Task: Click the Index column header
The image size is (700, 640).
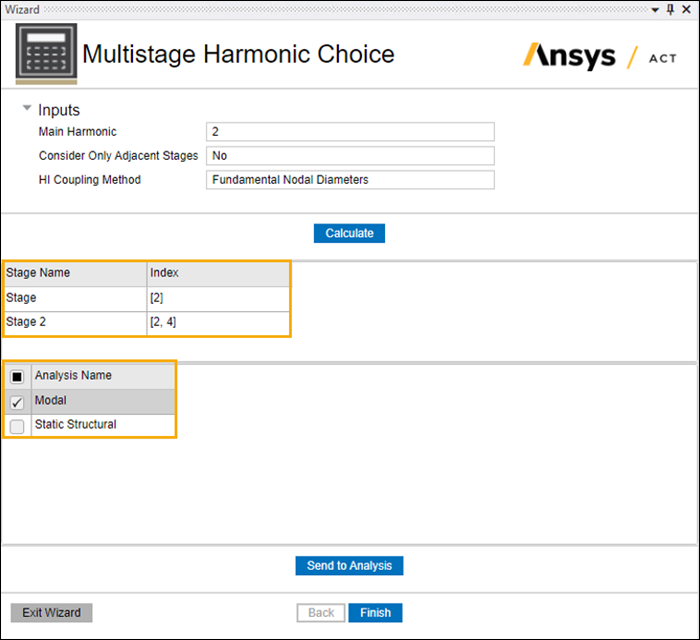Action: tap(218, 273)
